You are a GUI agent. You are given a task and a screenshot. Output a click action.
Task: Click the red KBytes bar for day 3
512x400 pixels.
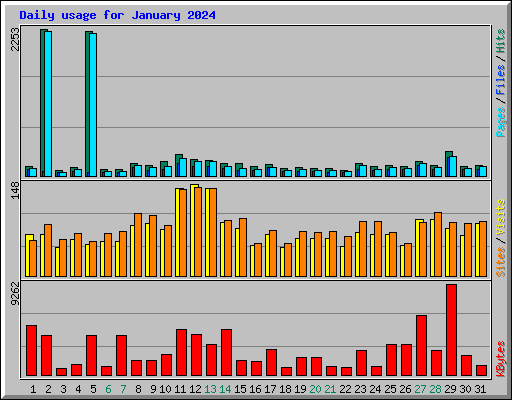(61, 372)
